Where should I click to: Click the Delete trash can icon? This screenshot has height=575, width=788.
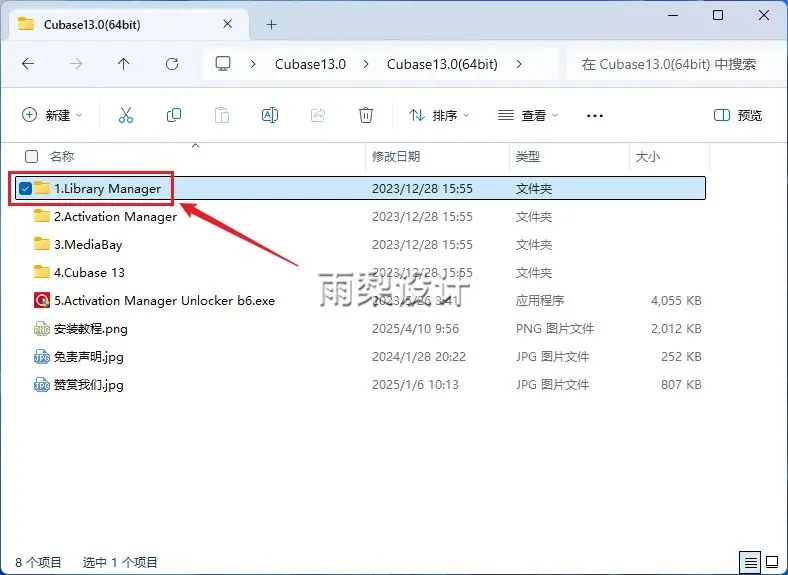click(366, 115)
